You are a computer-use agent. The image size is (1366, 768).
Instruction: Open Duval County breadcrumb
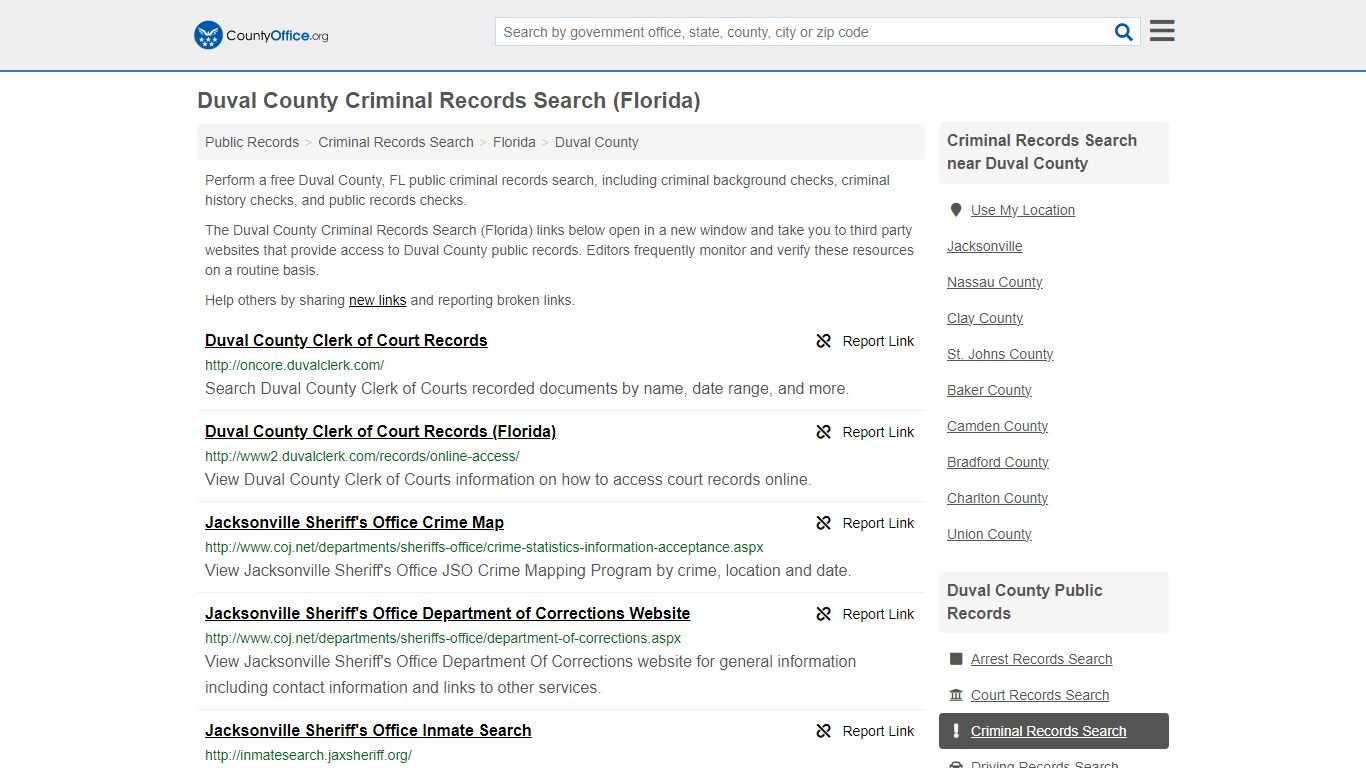[x=596, y=142]
